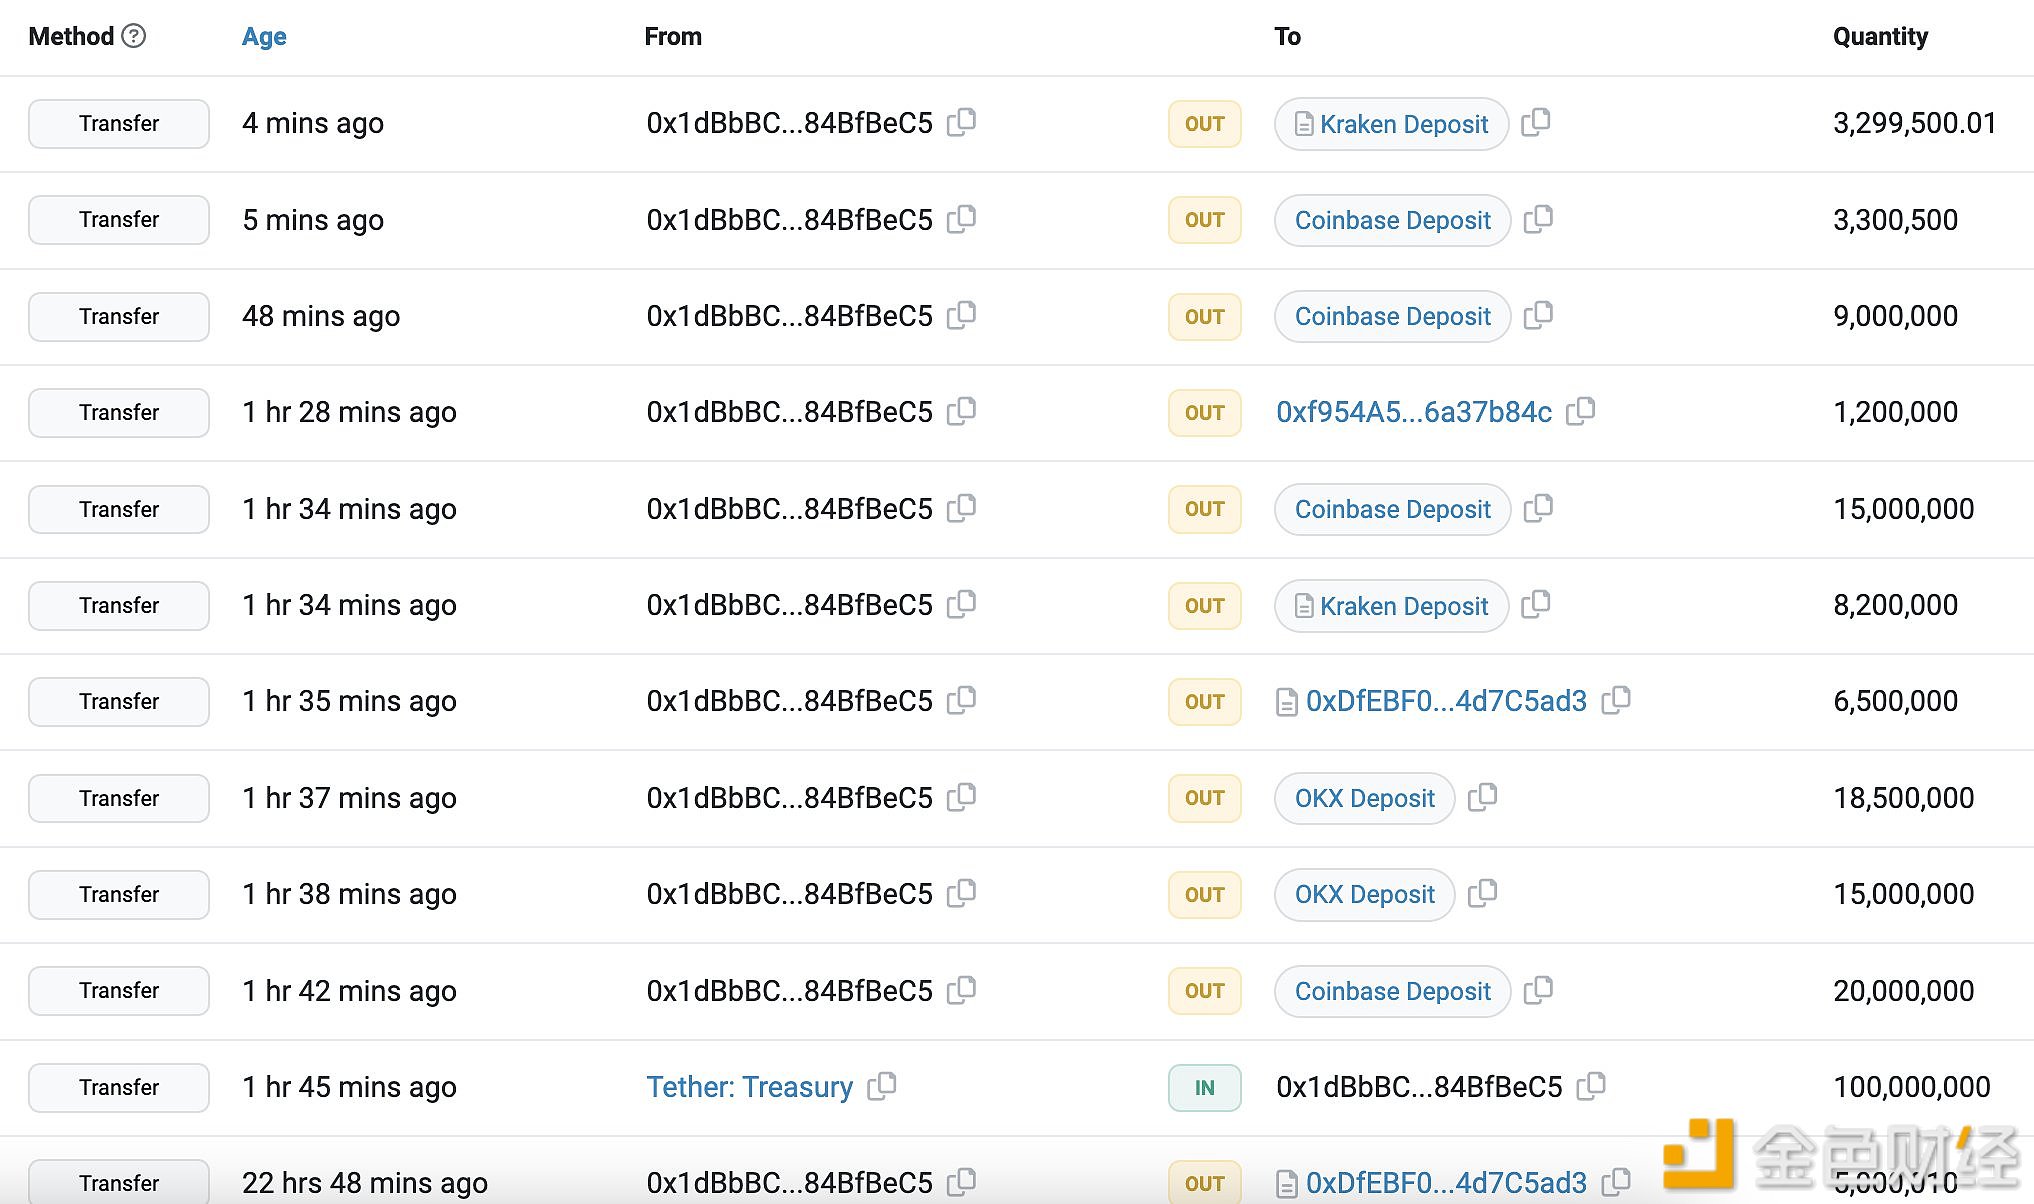
Task: Open the Tether: Treasury address link
Action: [x=749, y=1087]
